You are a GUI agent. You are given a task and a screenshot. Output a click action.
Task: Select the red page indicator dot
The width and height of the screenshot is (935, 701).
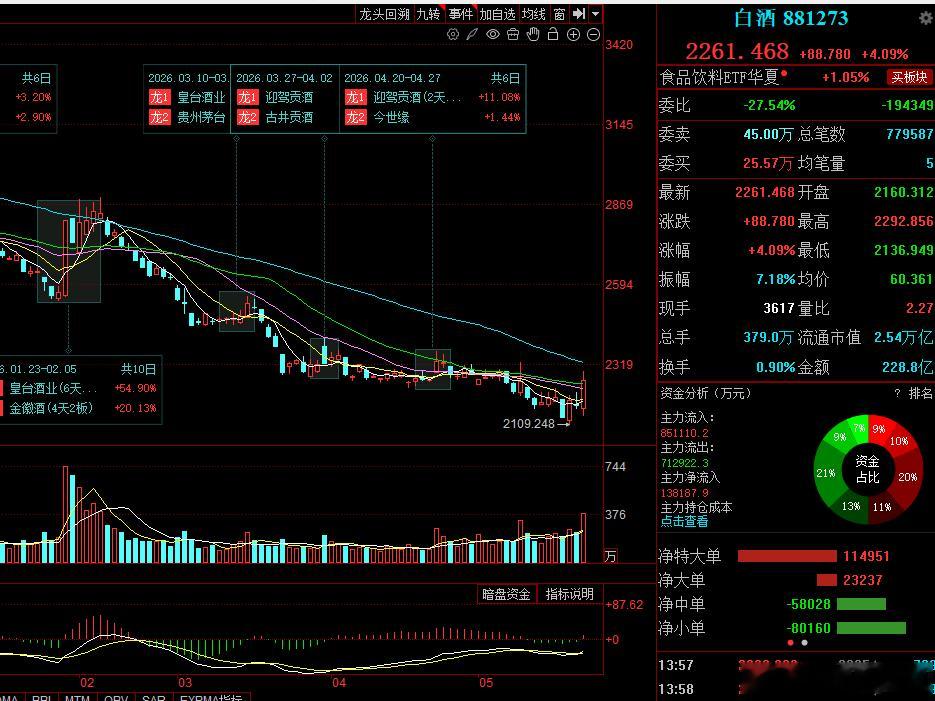[x=791, y=643]
